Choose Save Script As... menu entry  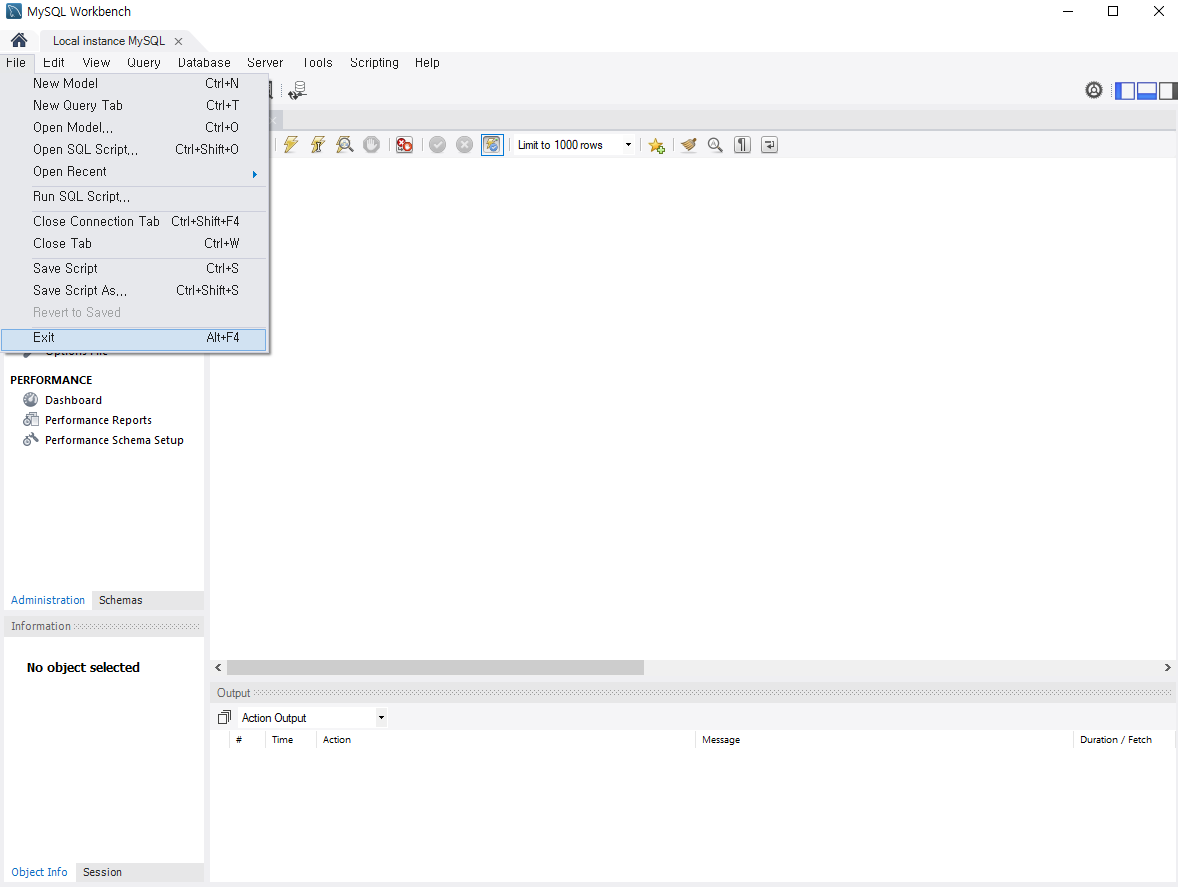pyautogui.click(x=135, y=290)
